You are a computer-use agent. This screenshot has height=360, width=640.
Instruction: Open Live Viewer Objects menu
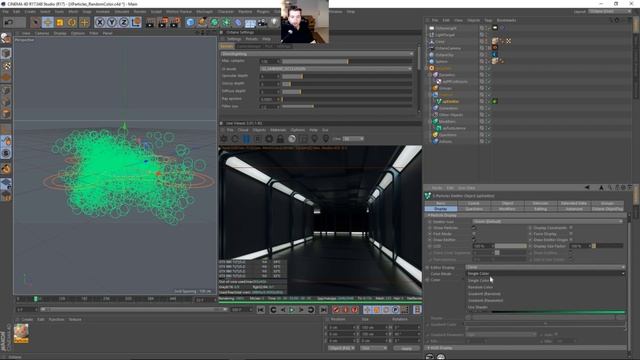pos(259,130)
